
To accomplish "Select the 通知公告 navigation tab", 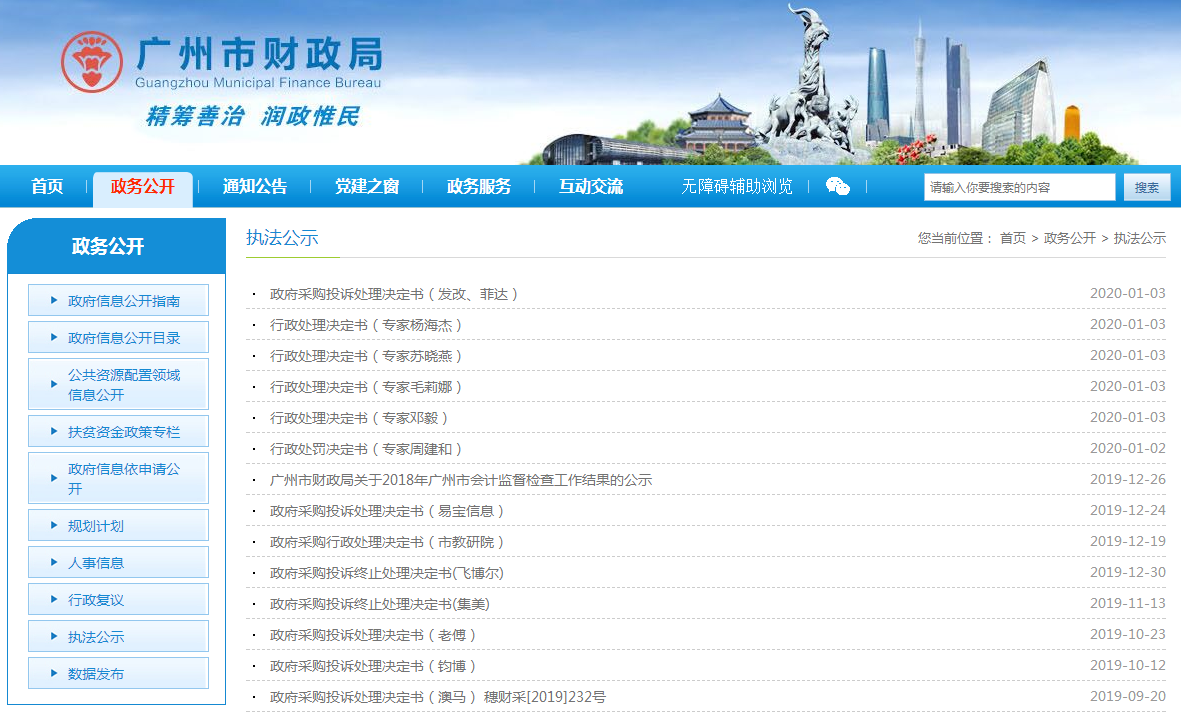I will coord(254,187).
